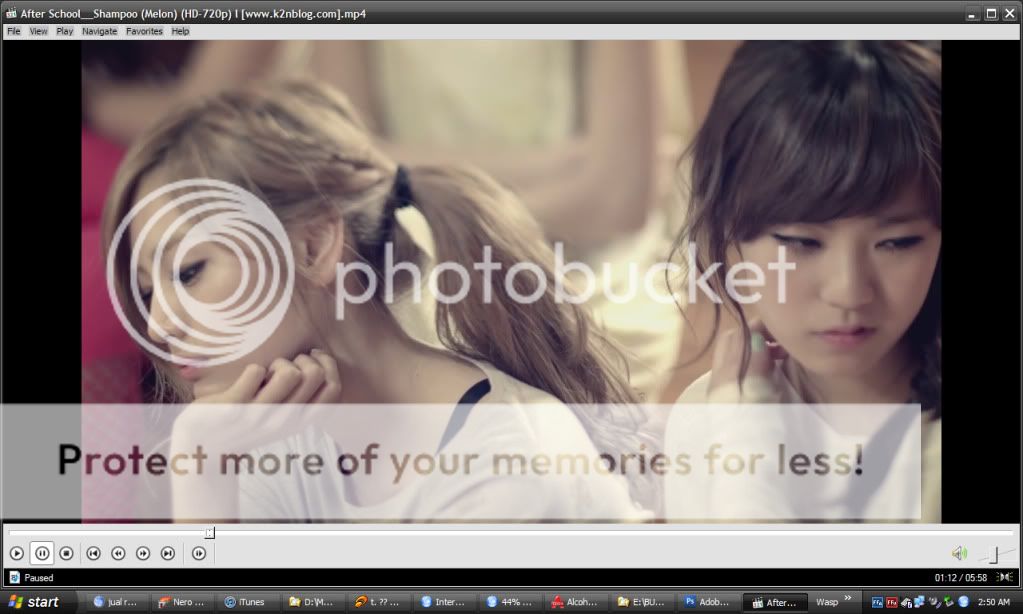Image resolution: width=1023 pixels, height=614 pixels.
Task: Click the status icon beside Paused
Action: pyautogui.click(x=14, y=577)
